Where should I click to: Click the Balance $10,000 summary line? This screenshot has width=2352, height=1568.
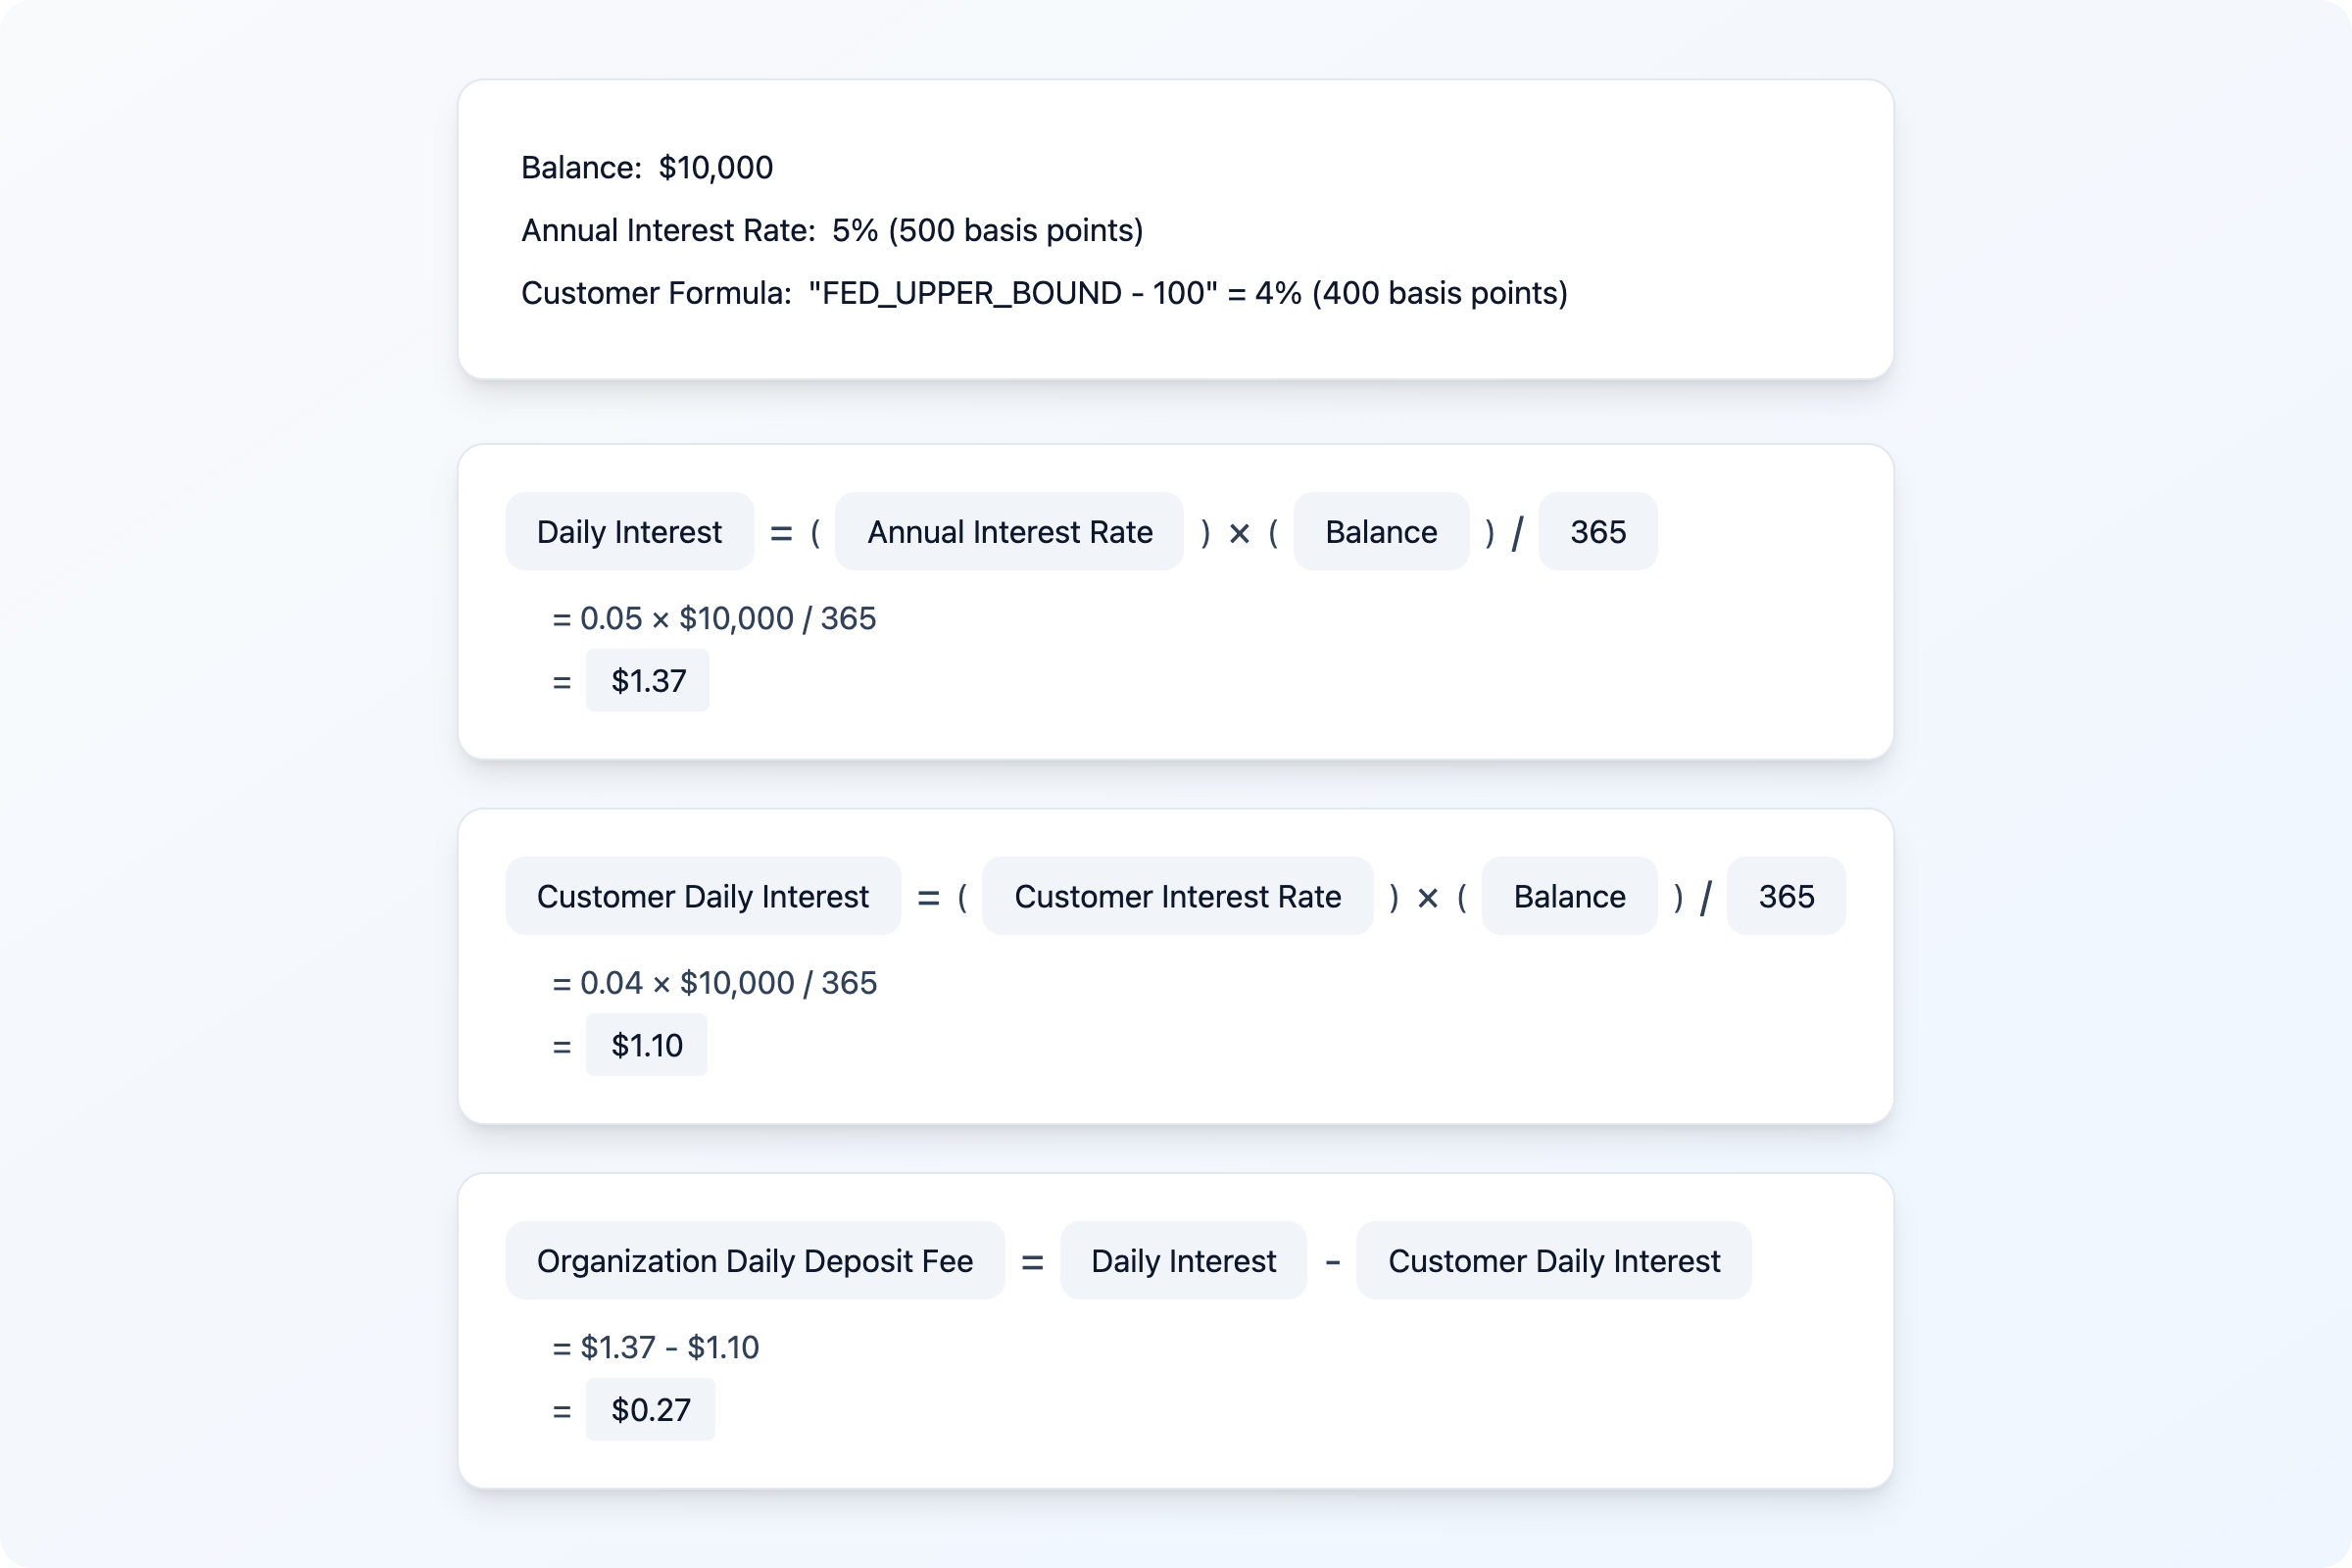point(647,168)
